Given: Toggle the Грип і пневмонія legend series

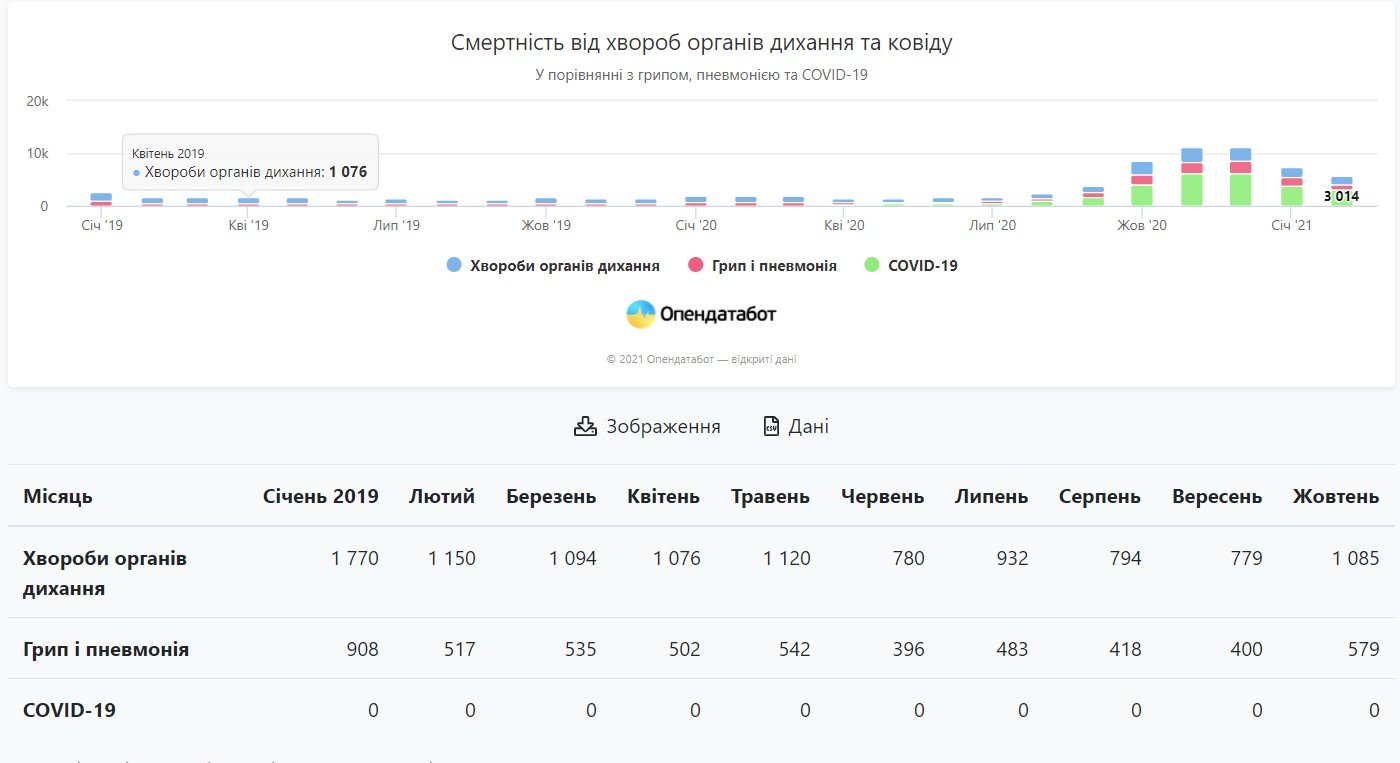Looking at the screenshot, I should pos(774,266).
